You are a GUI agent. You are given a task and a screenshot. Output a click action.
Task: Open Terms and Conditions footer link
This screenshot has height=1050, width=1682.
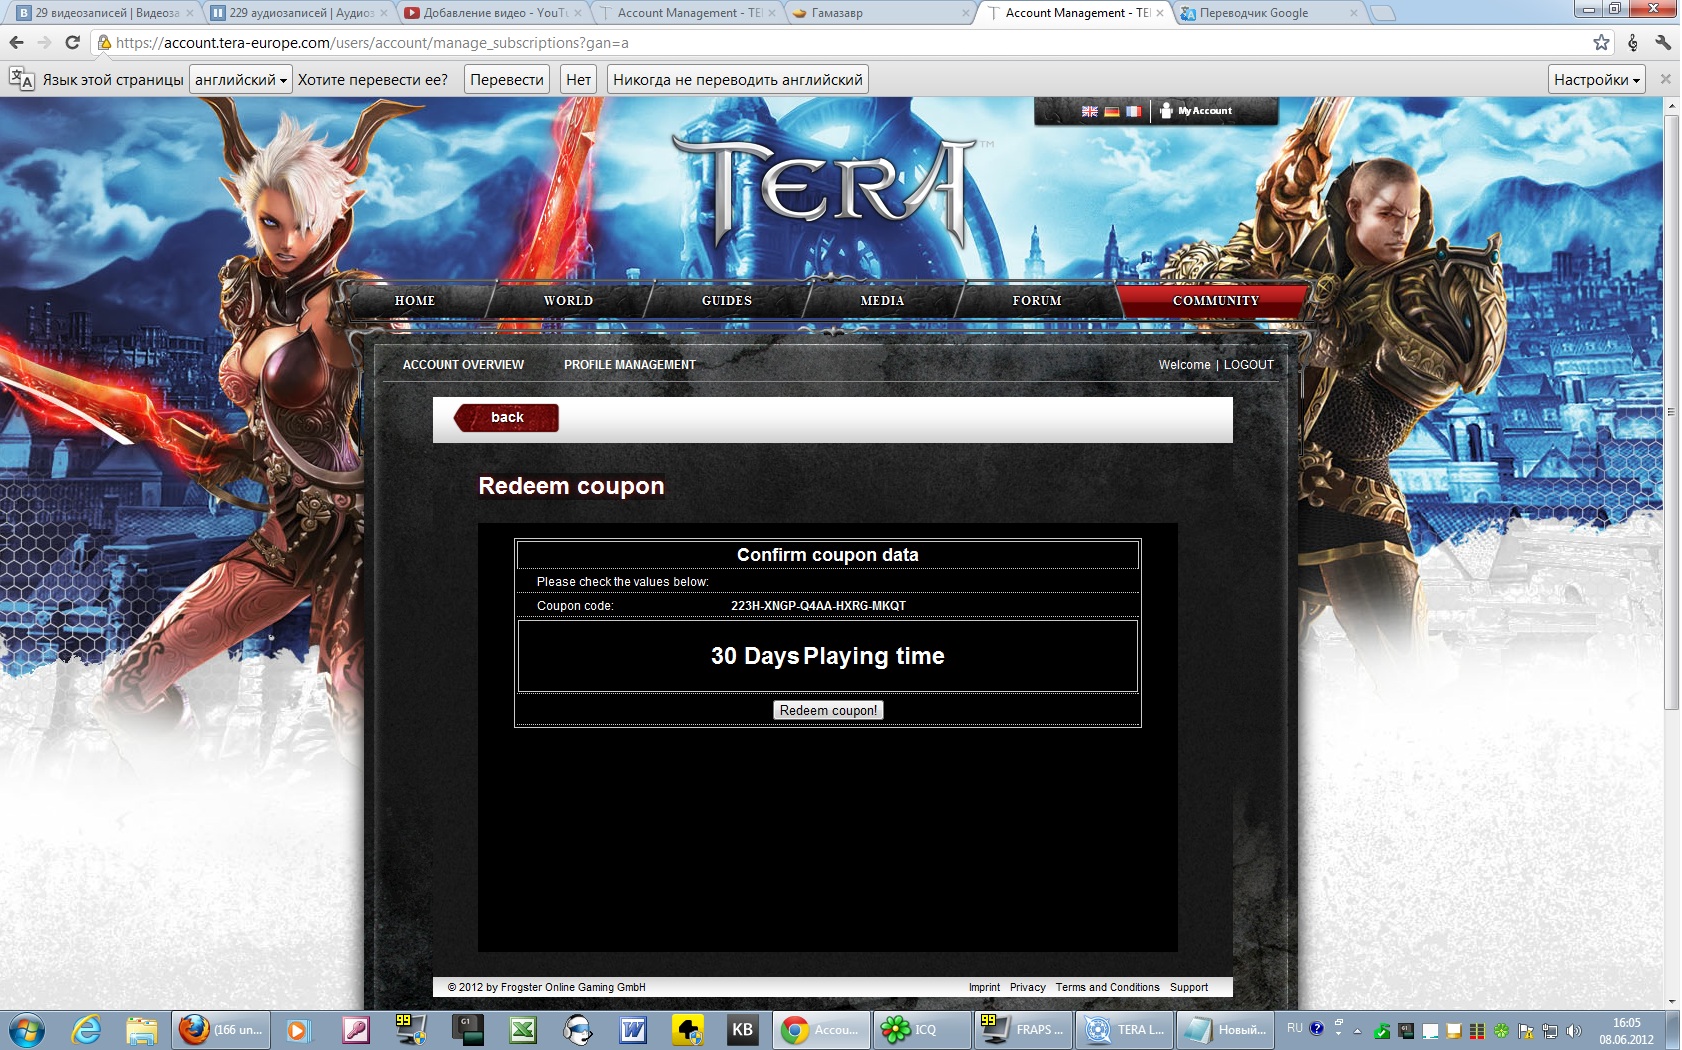(1107, 987)
